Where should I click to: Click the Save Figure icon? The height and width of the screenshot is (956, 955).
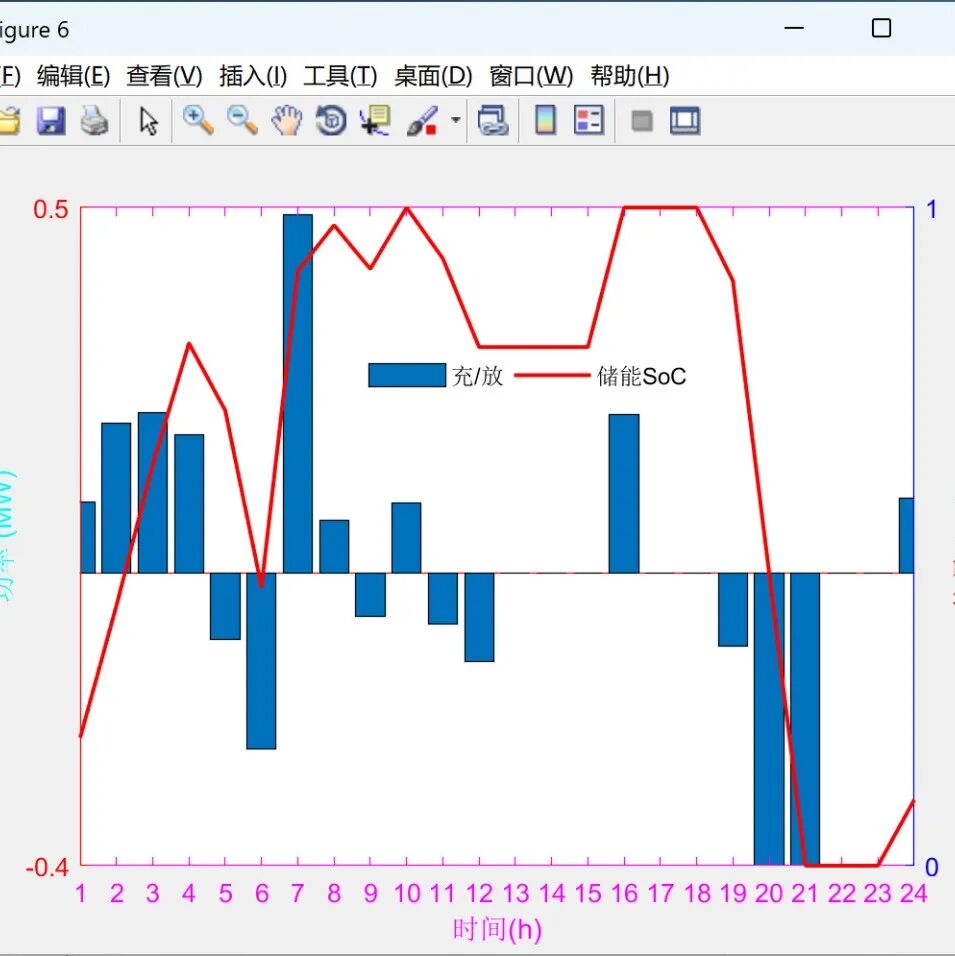(51, 122)
